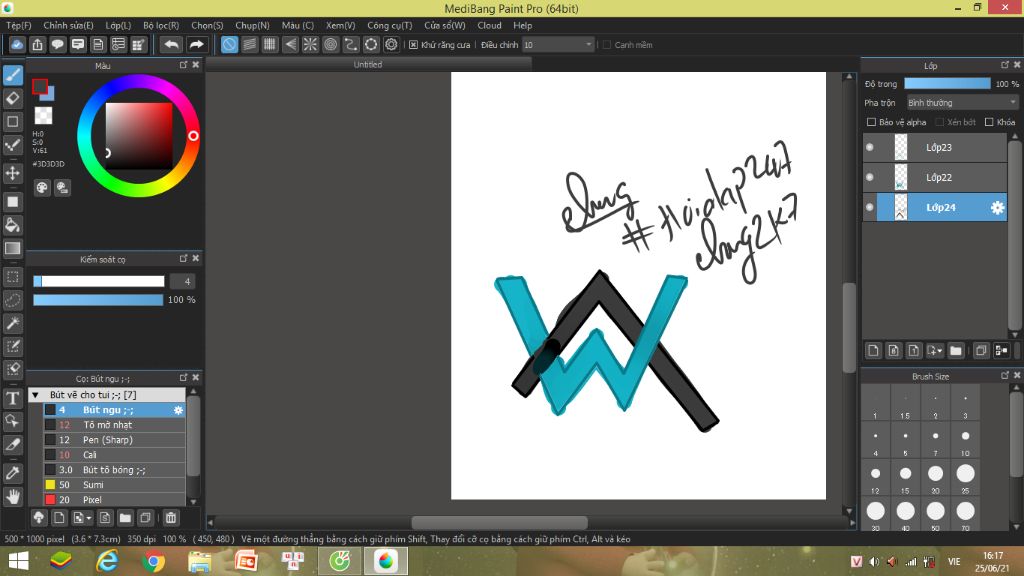Click VIE language indicator in system tray
This screenshot has height=576, width=1024.
click(x=953, y=562)
